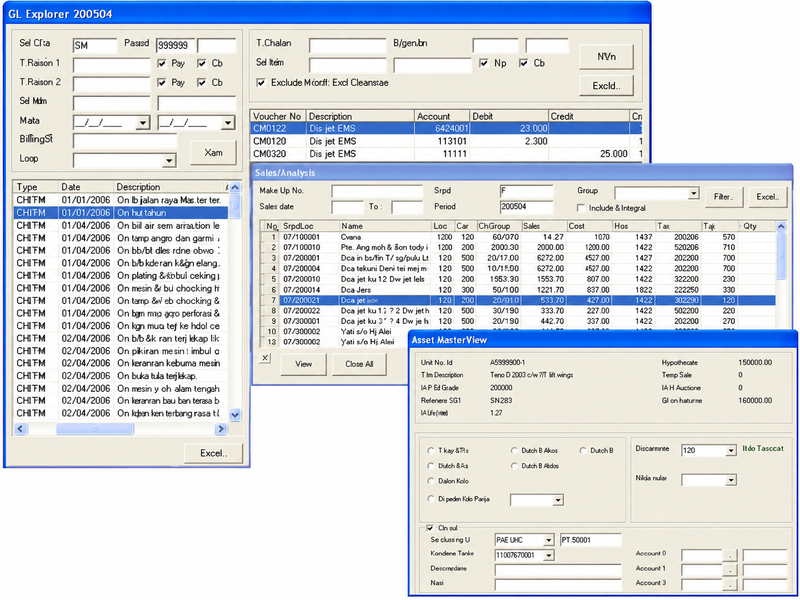Open the Loop dropdown in GL Explorer
This screenshot has width=800, height=600.
point(169,161)
